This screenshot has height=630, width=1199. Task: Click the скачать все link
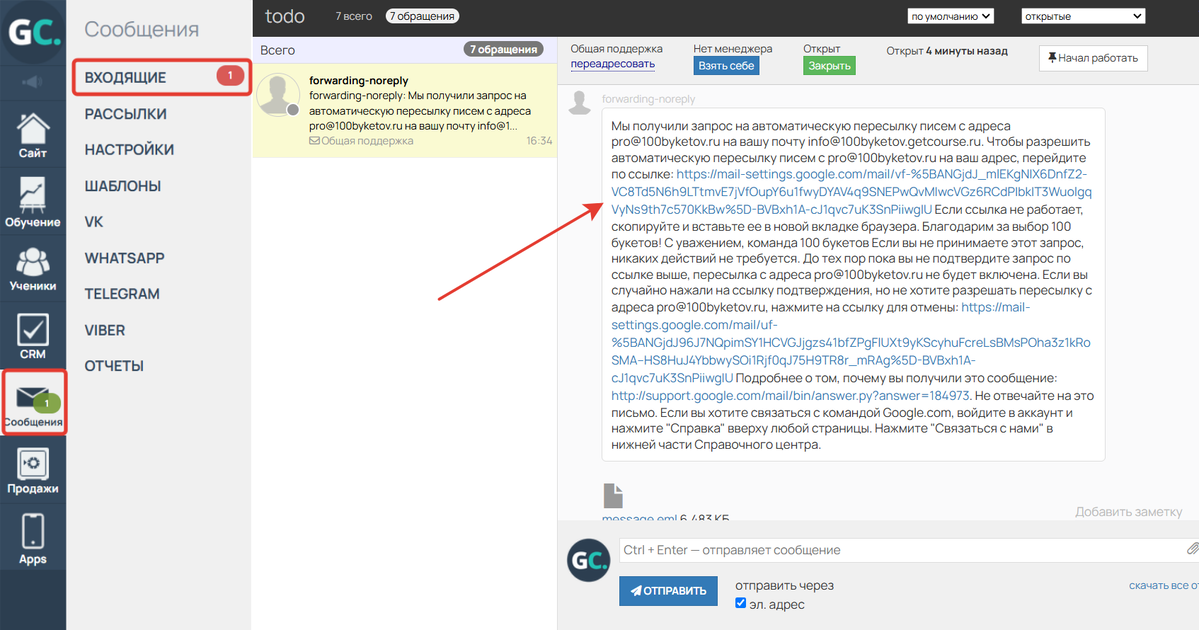point(1163,586)
